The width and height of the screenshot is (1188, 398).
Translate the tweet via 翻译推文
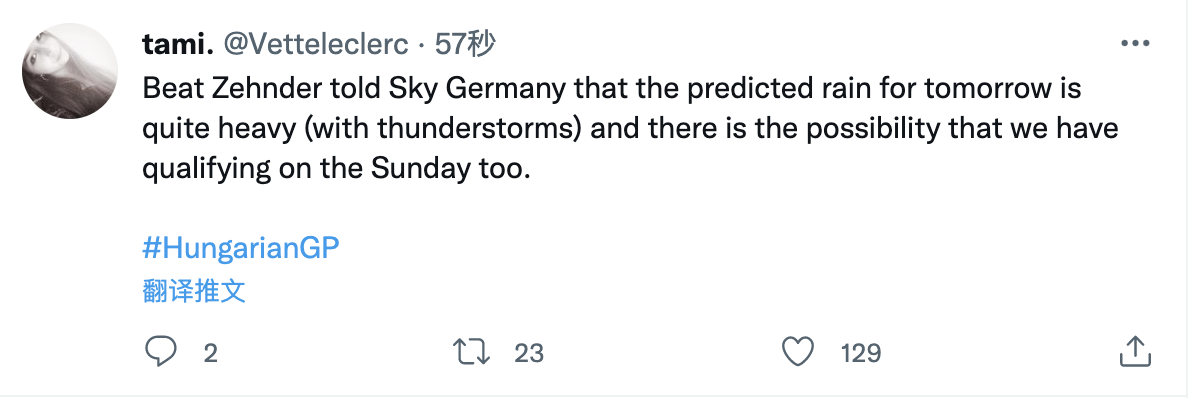[194, 291]
